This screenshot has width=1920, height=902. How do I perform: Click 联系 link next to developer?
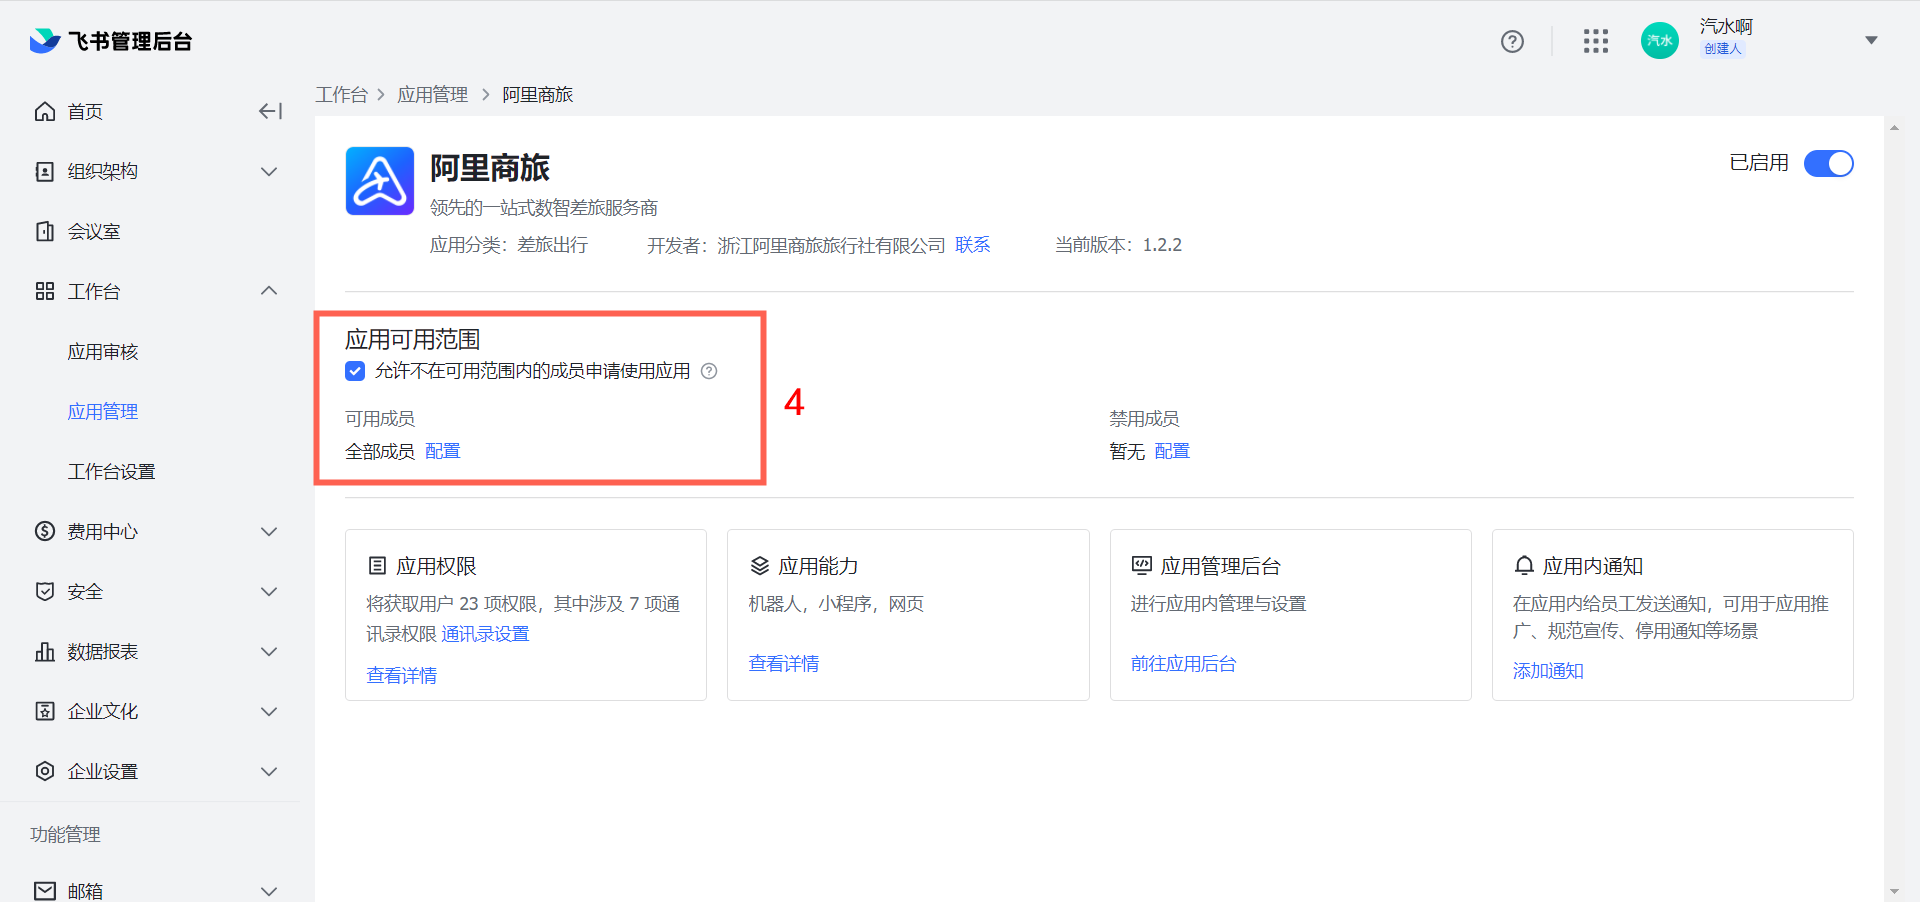(972, 245)
